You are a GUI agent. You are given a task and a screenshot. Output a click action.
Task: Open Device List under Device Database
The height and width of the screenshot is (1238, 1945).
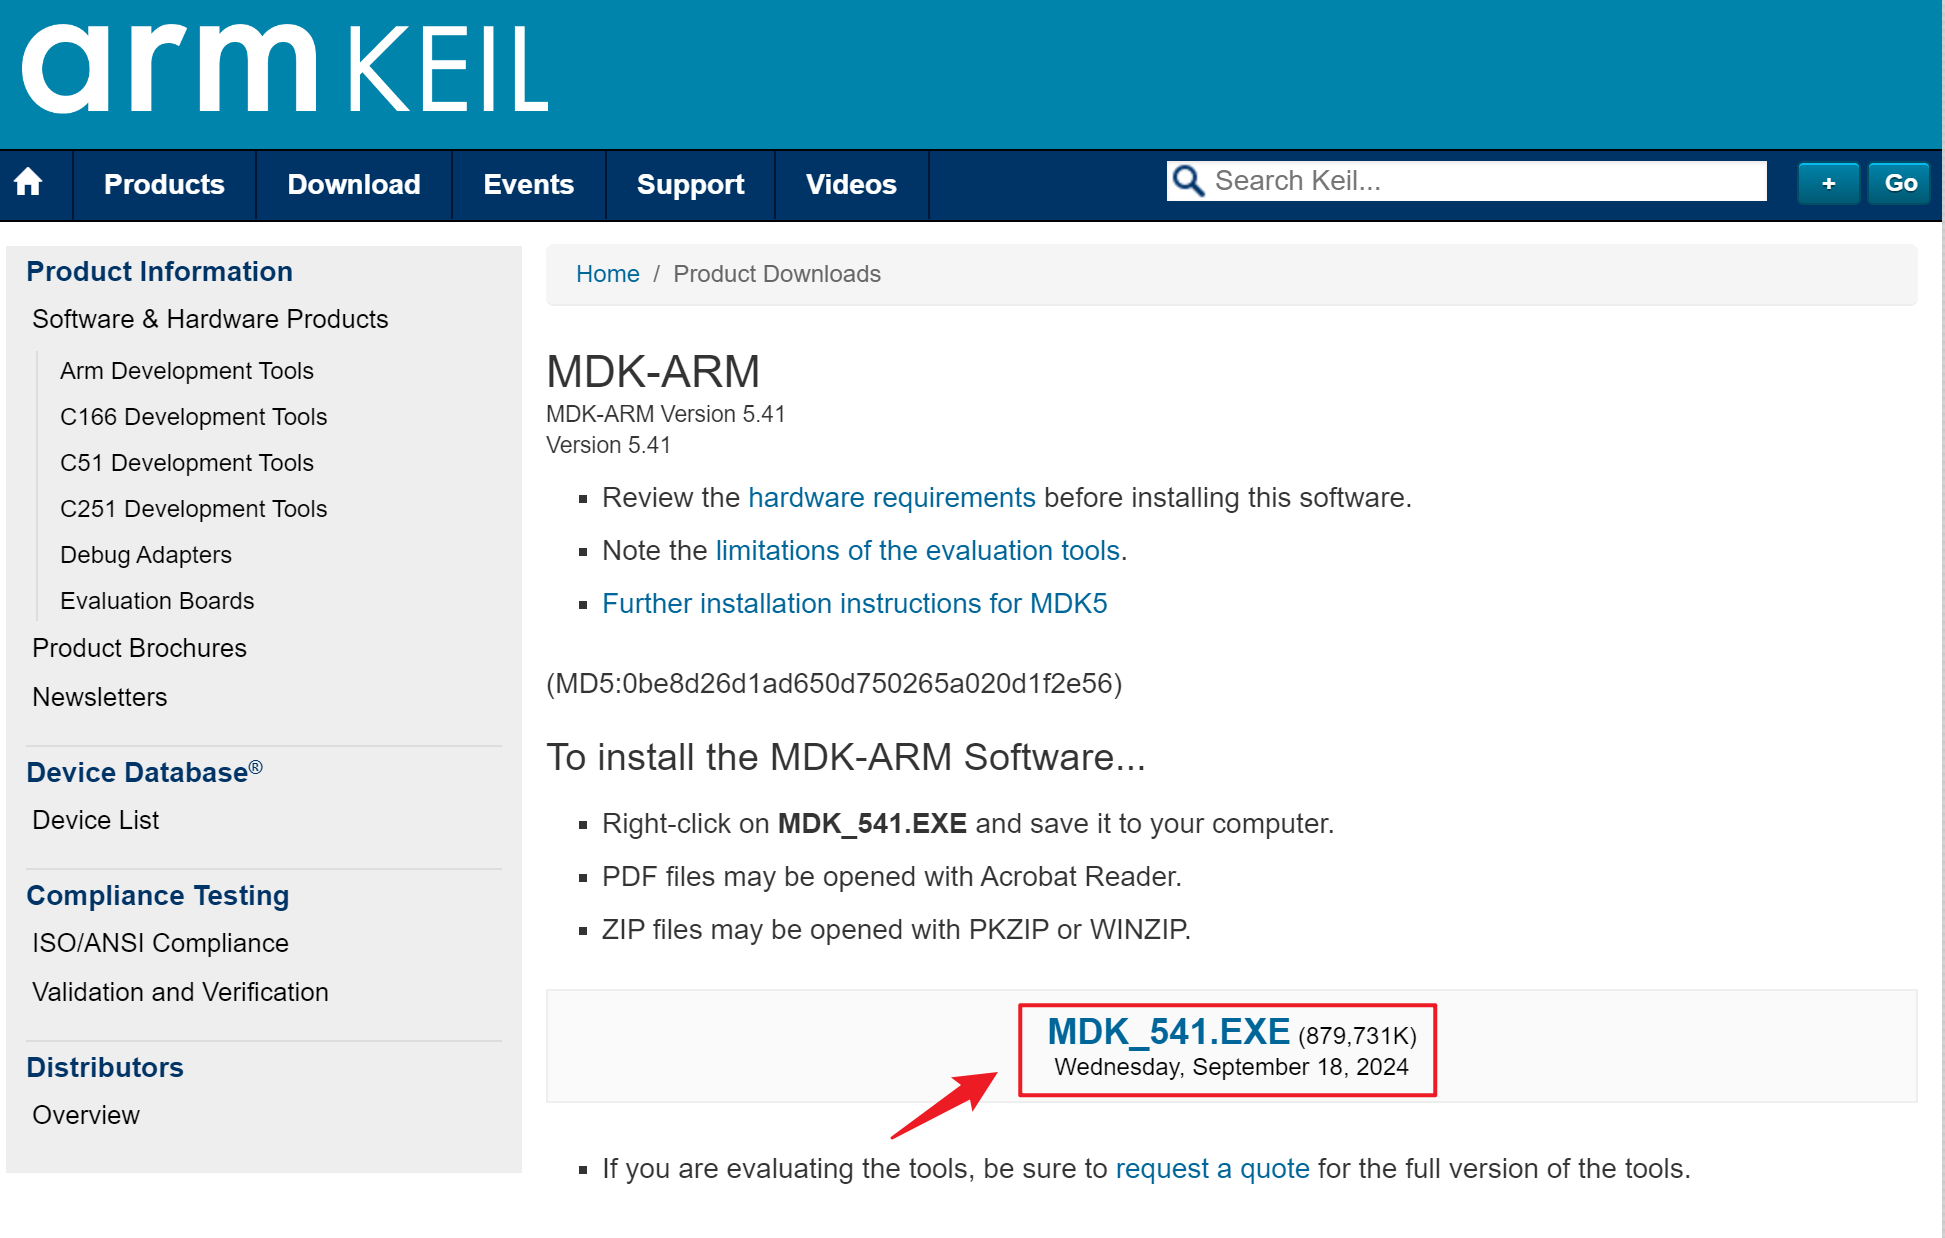95,820
